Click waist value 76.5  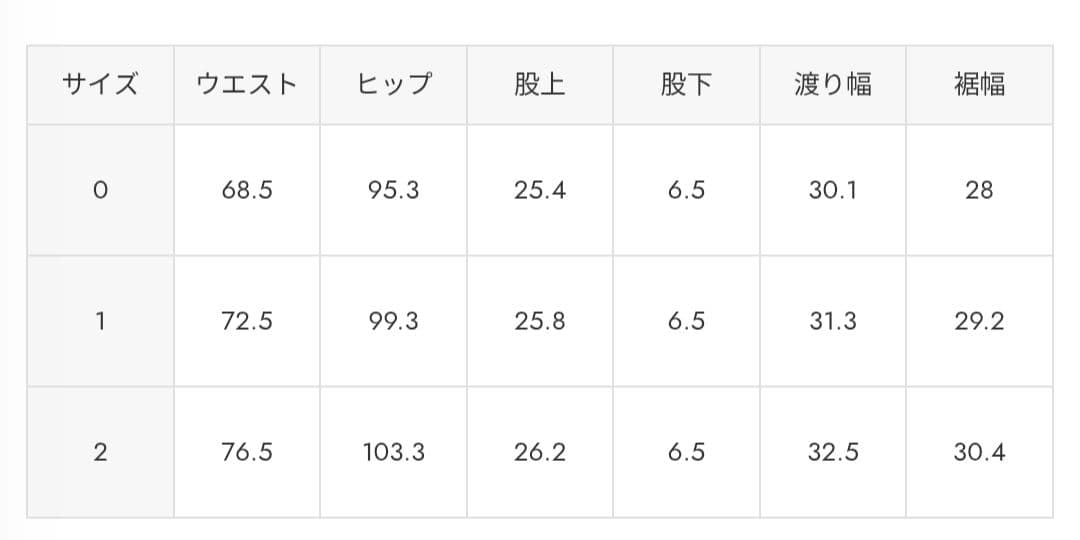(247, 452)
